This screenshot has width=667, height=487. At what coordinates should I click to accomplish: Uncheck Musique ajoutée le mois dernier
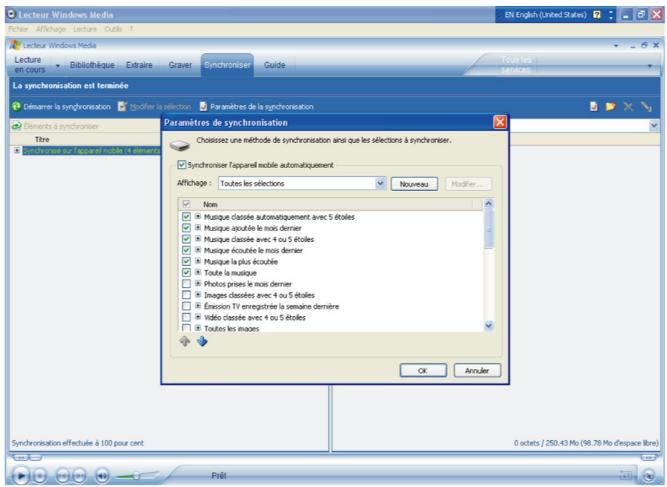[x=186, y=228]
